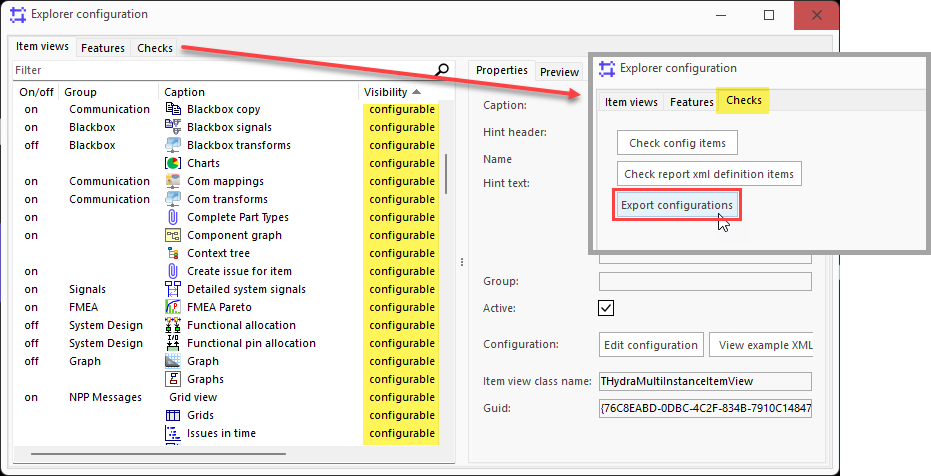
Task: Click the Graph row icon
Action: pyautogui.click(x=173, y=361)
